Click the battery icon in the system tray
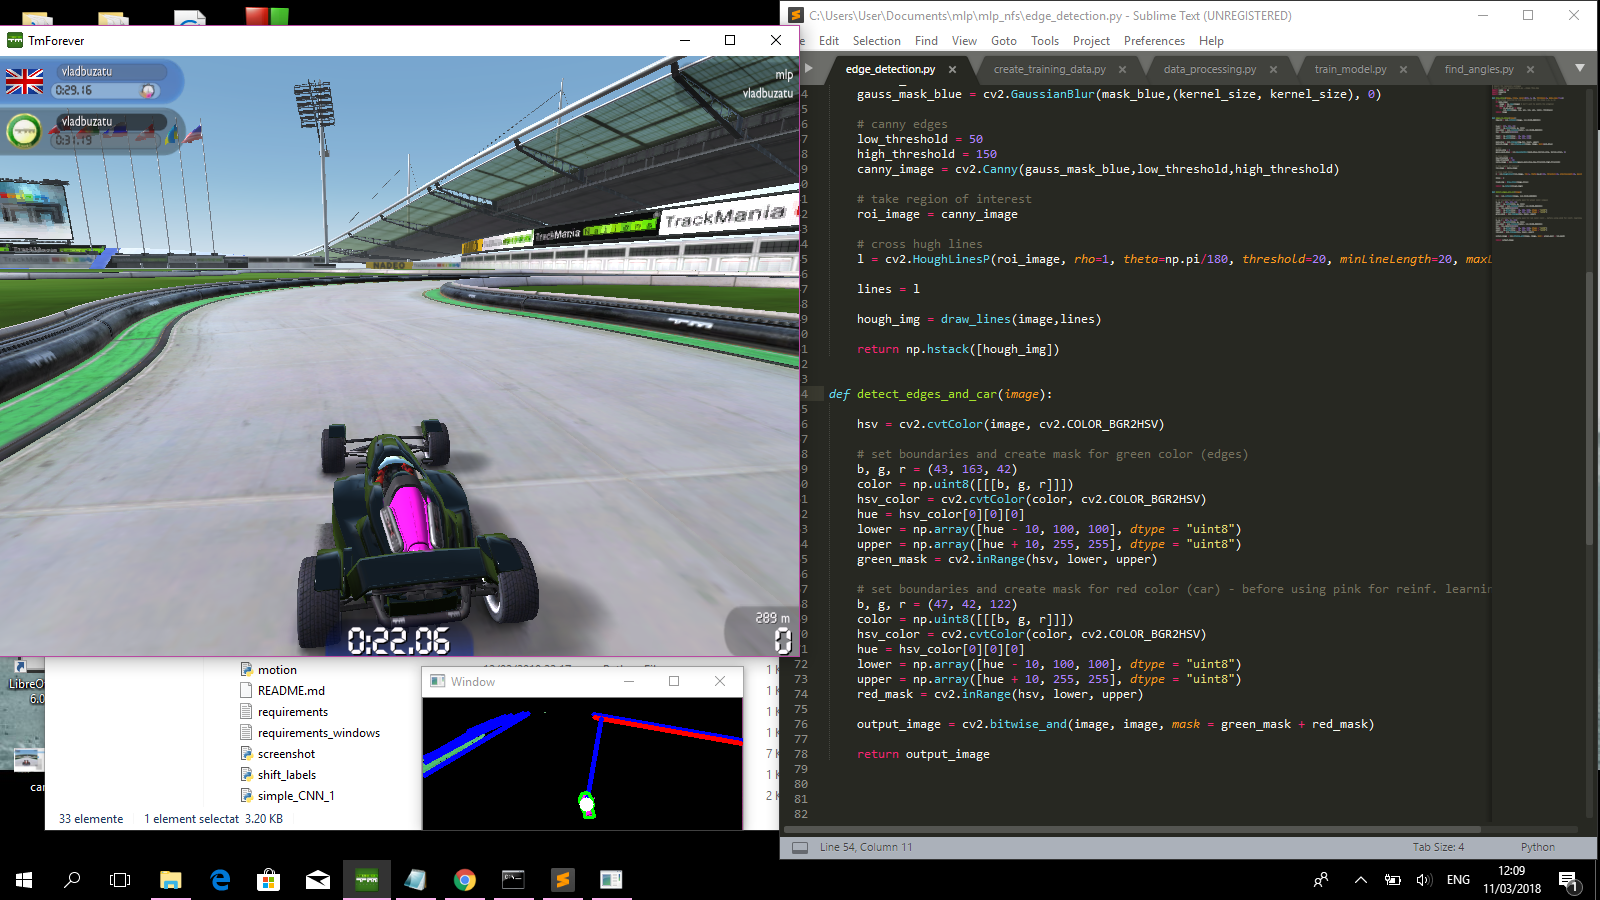 tap(1392, 880)
